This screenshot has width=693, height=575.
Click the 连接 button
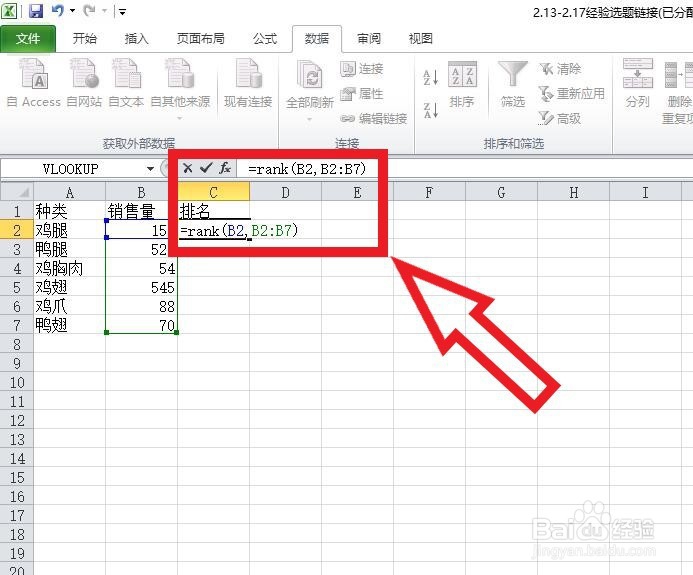[x=362, y=69]
